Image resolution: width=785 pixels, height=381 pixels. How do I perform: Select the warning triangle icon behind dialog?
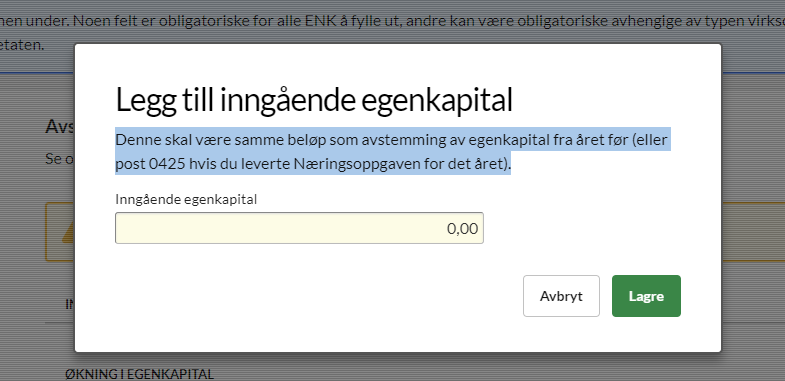(69, 233)
